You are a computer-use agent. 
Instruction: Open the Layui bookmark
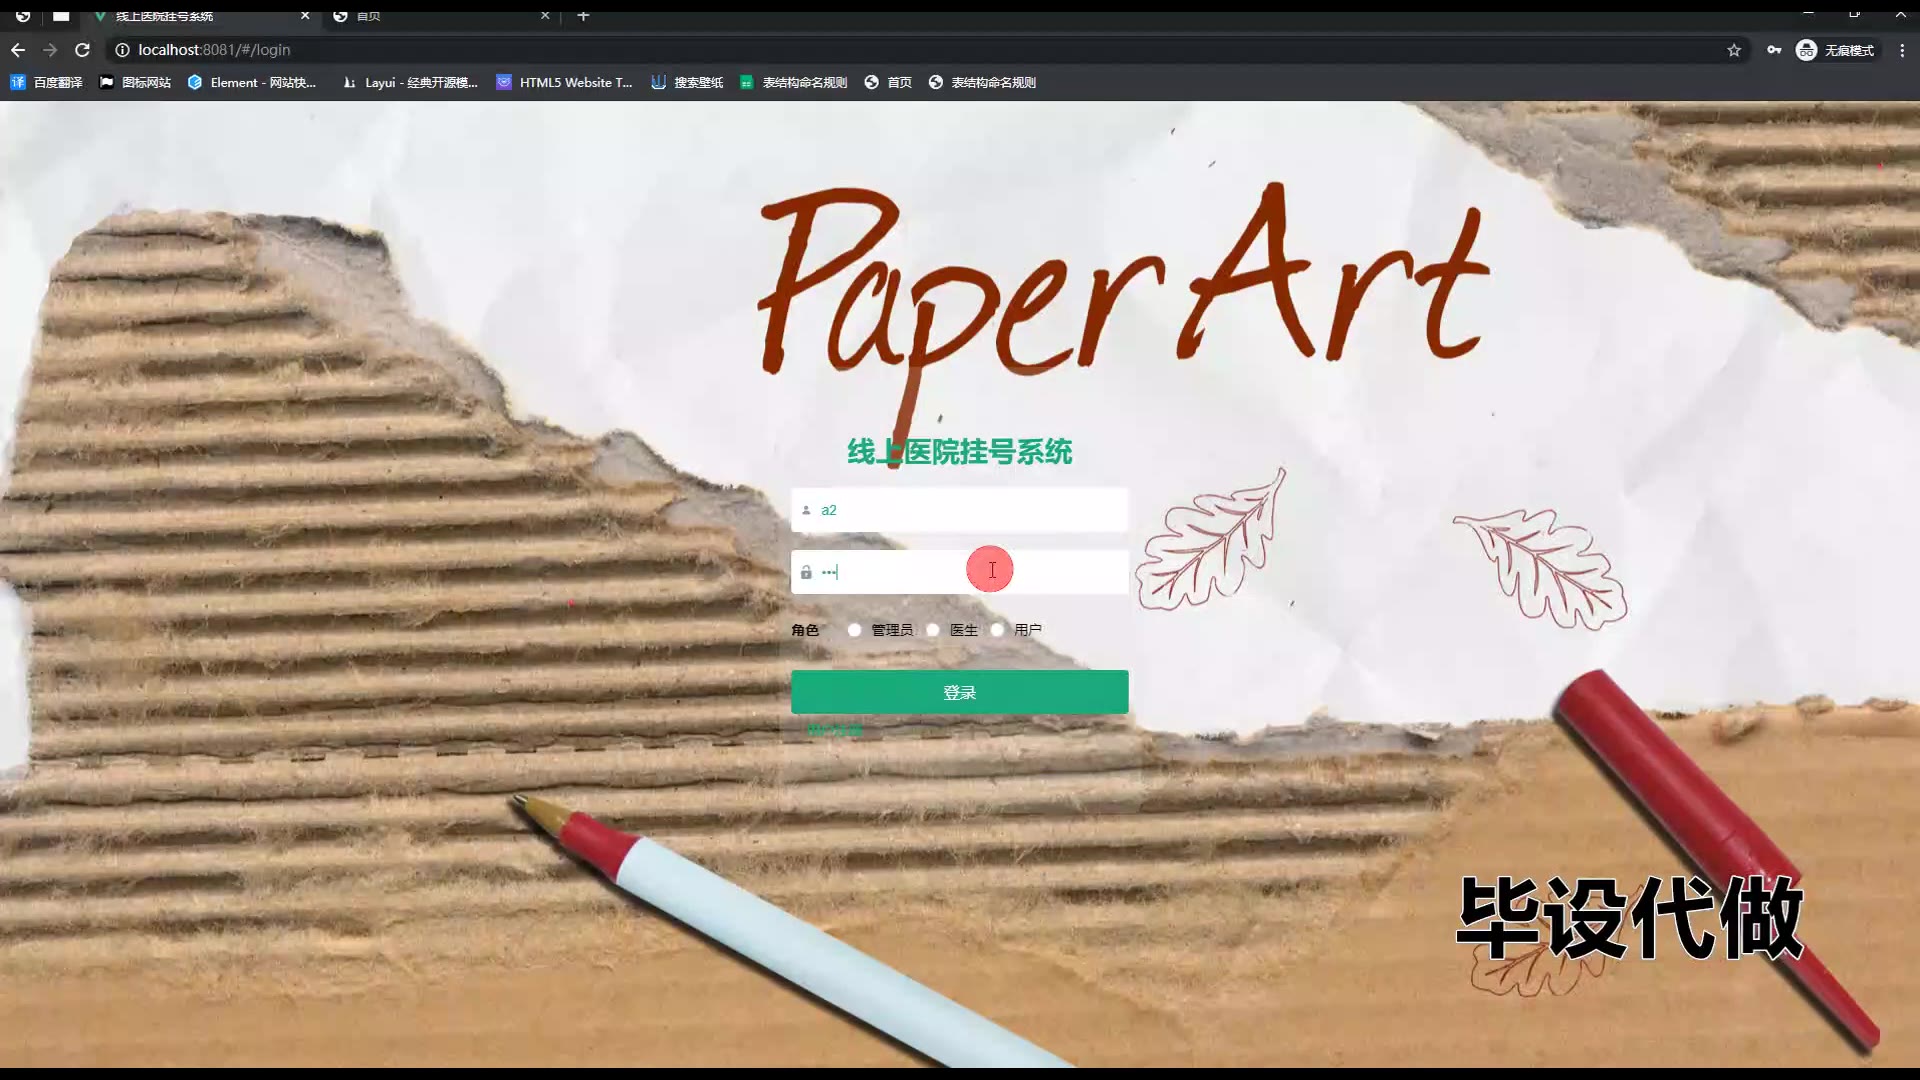(x=410, y=82)
